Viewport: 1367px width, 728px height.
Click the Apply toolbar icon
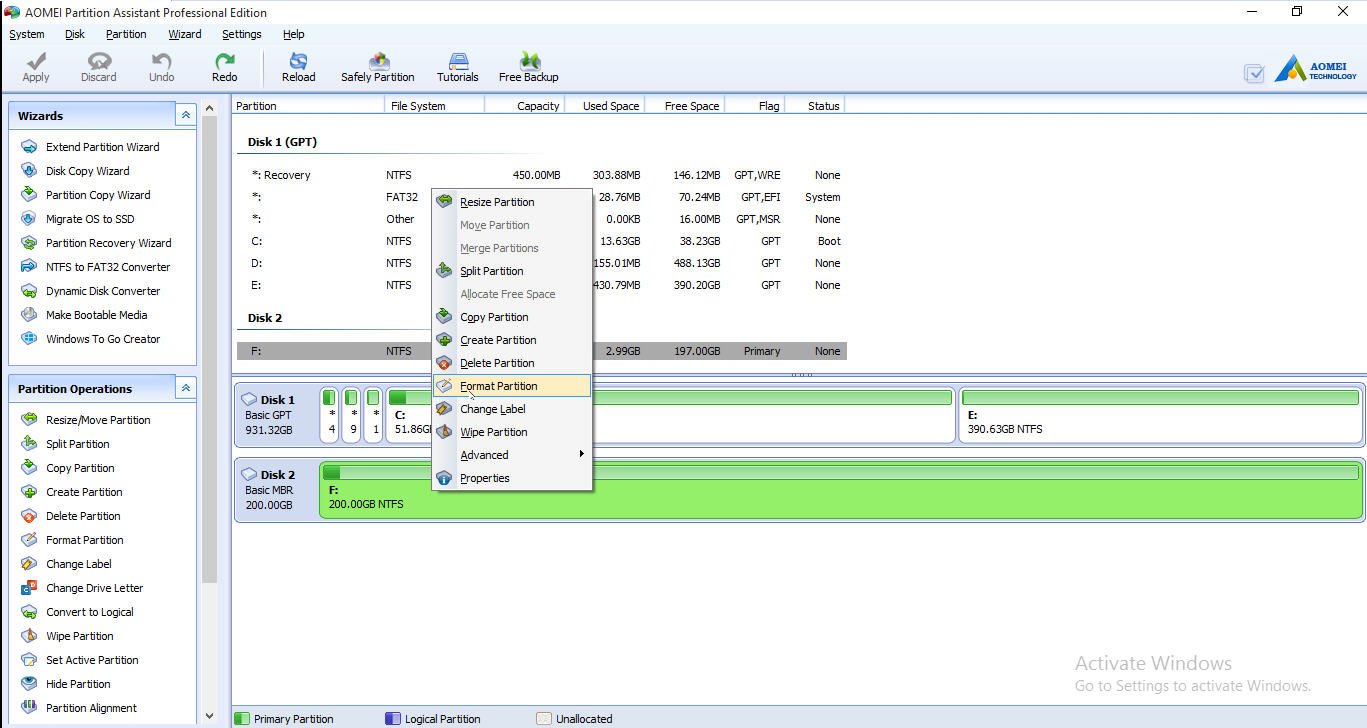pyautogui.click(x=36, y=67)
